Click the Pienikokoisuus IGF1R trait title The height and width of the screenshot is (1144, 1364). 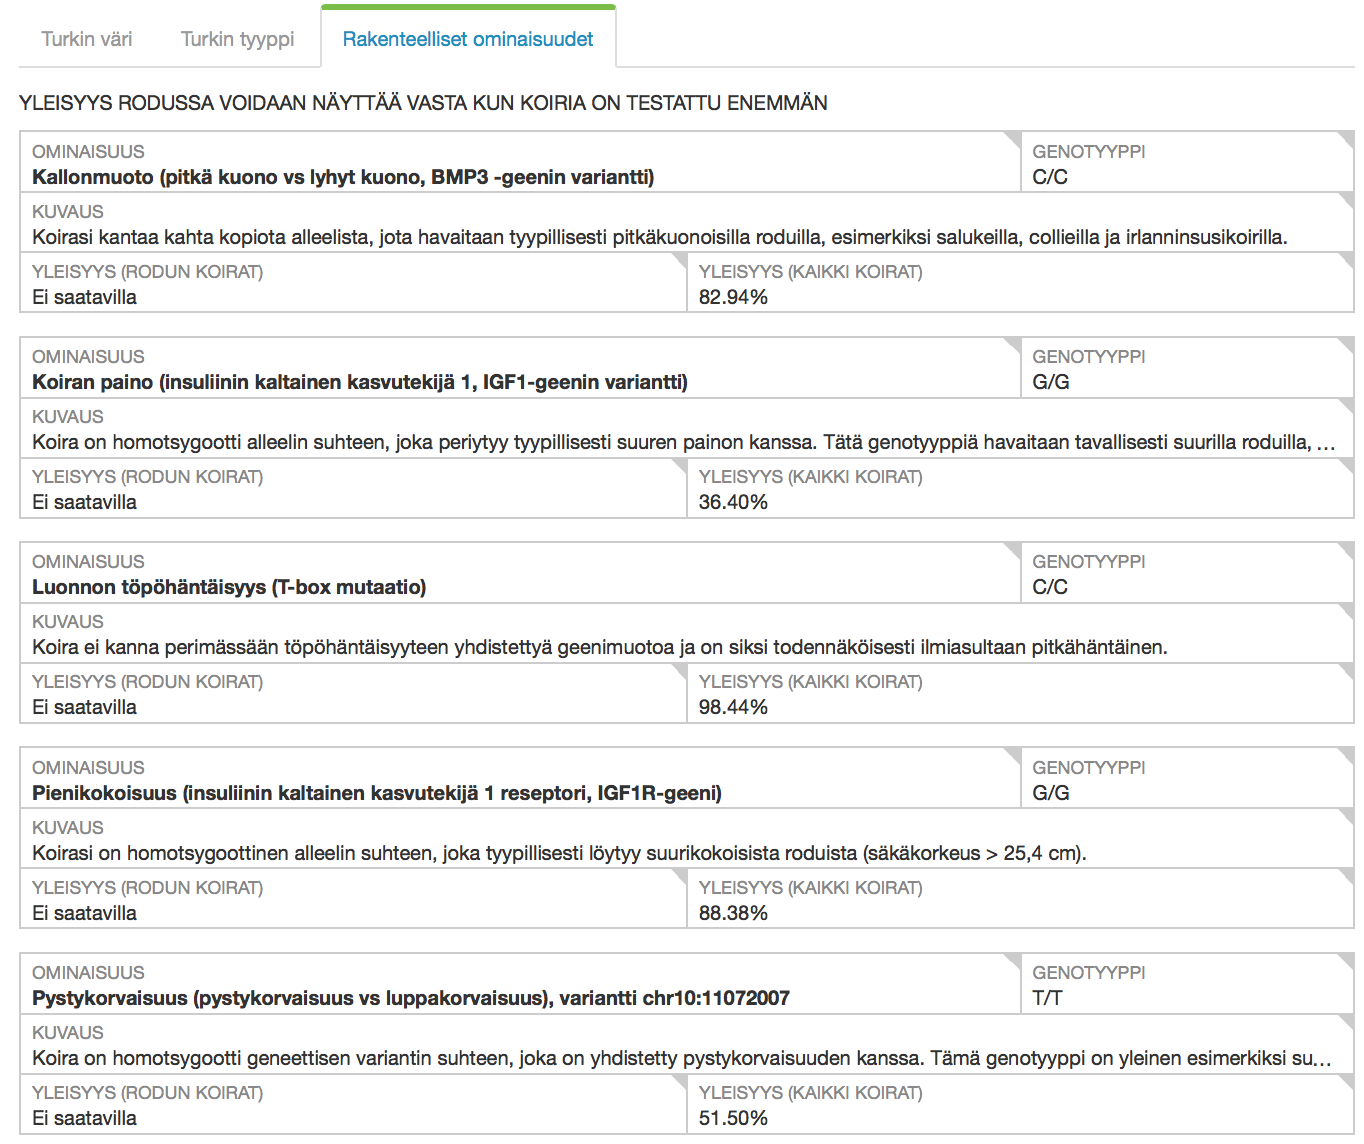coord(376,794)
